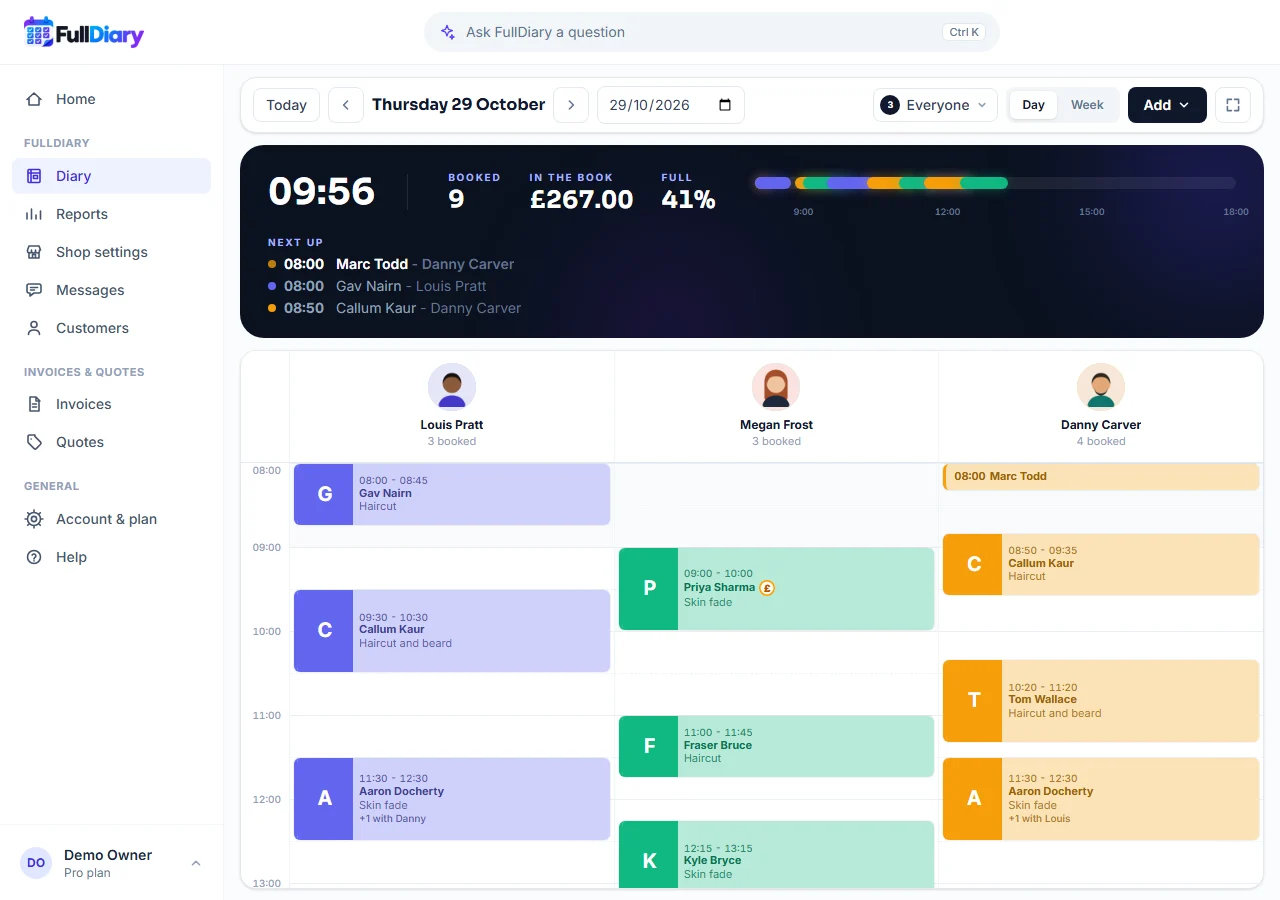Click the Today button
This screenshot has width=1280, height=900.
(286, 105)
